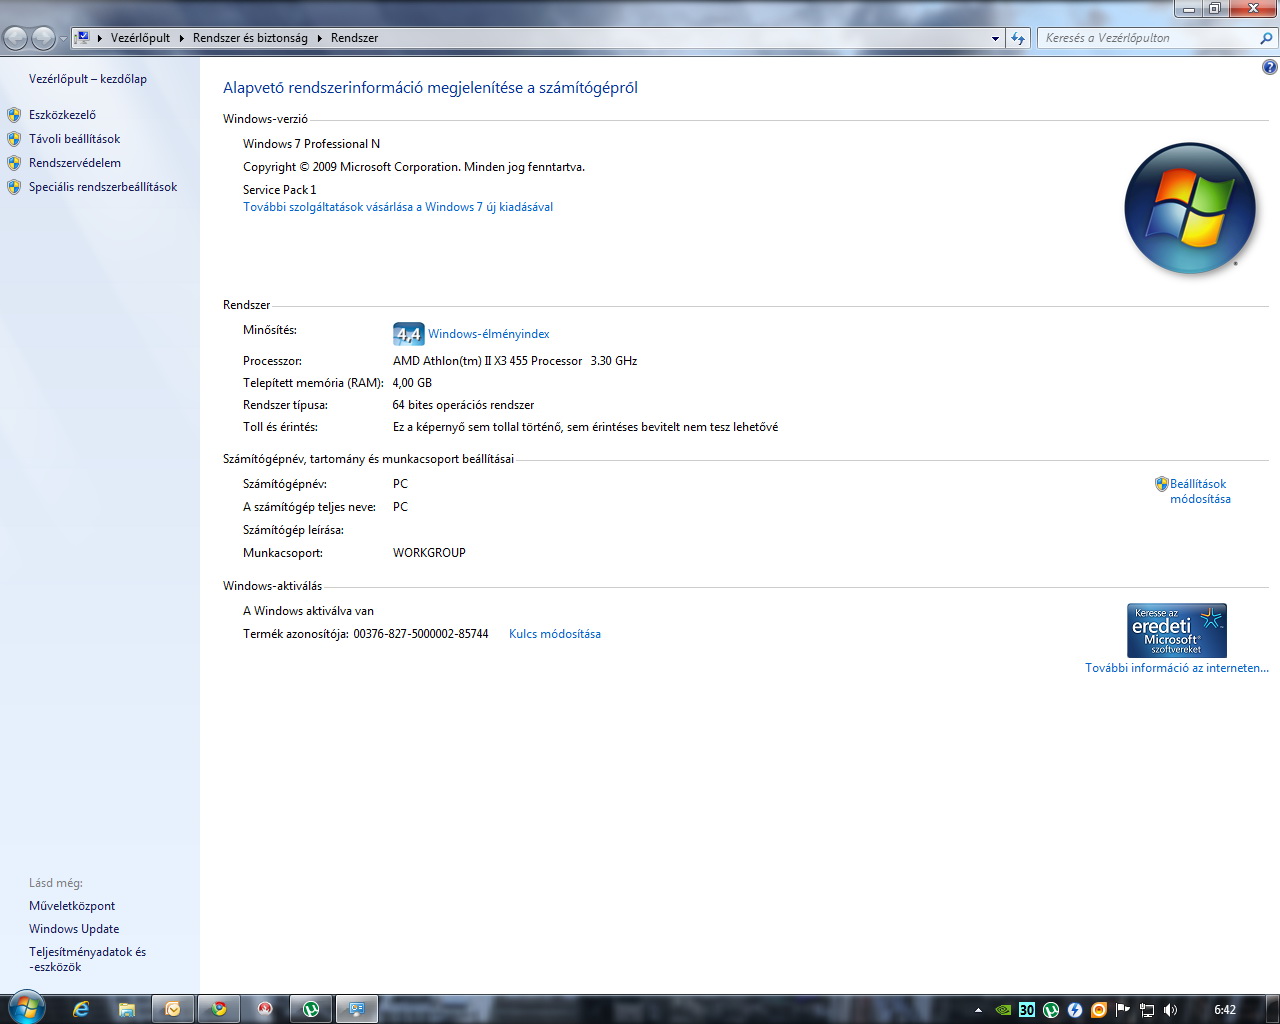Click the eredeti Microsoft genuine badge
Screen dimensions: 1280x1024
[1177, 630]
